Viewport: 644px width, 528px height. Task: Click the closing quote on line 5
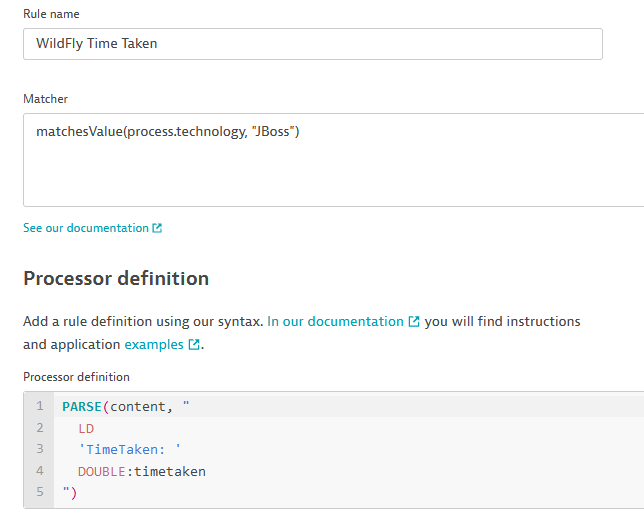(x=66, y=490)
